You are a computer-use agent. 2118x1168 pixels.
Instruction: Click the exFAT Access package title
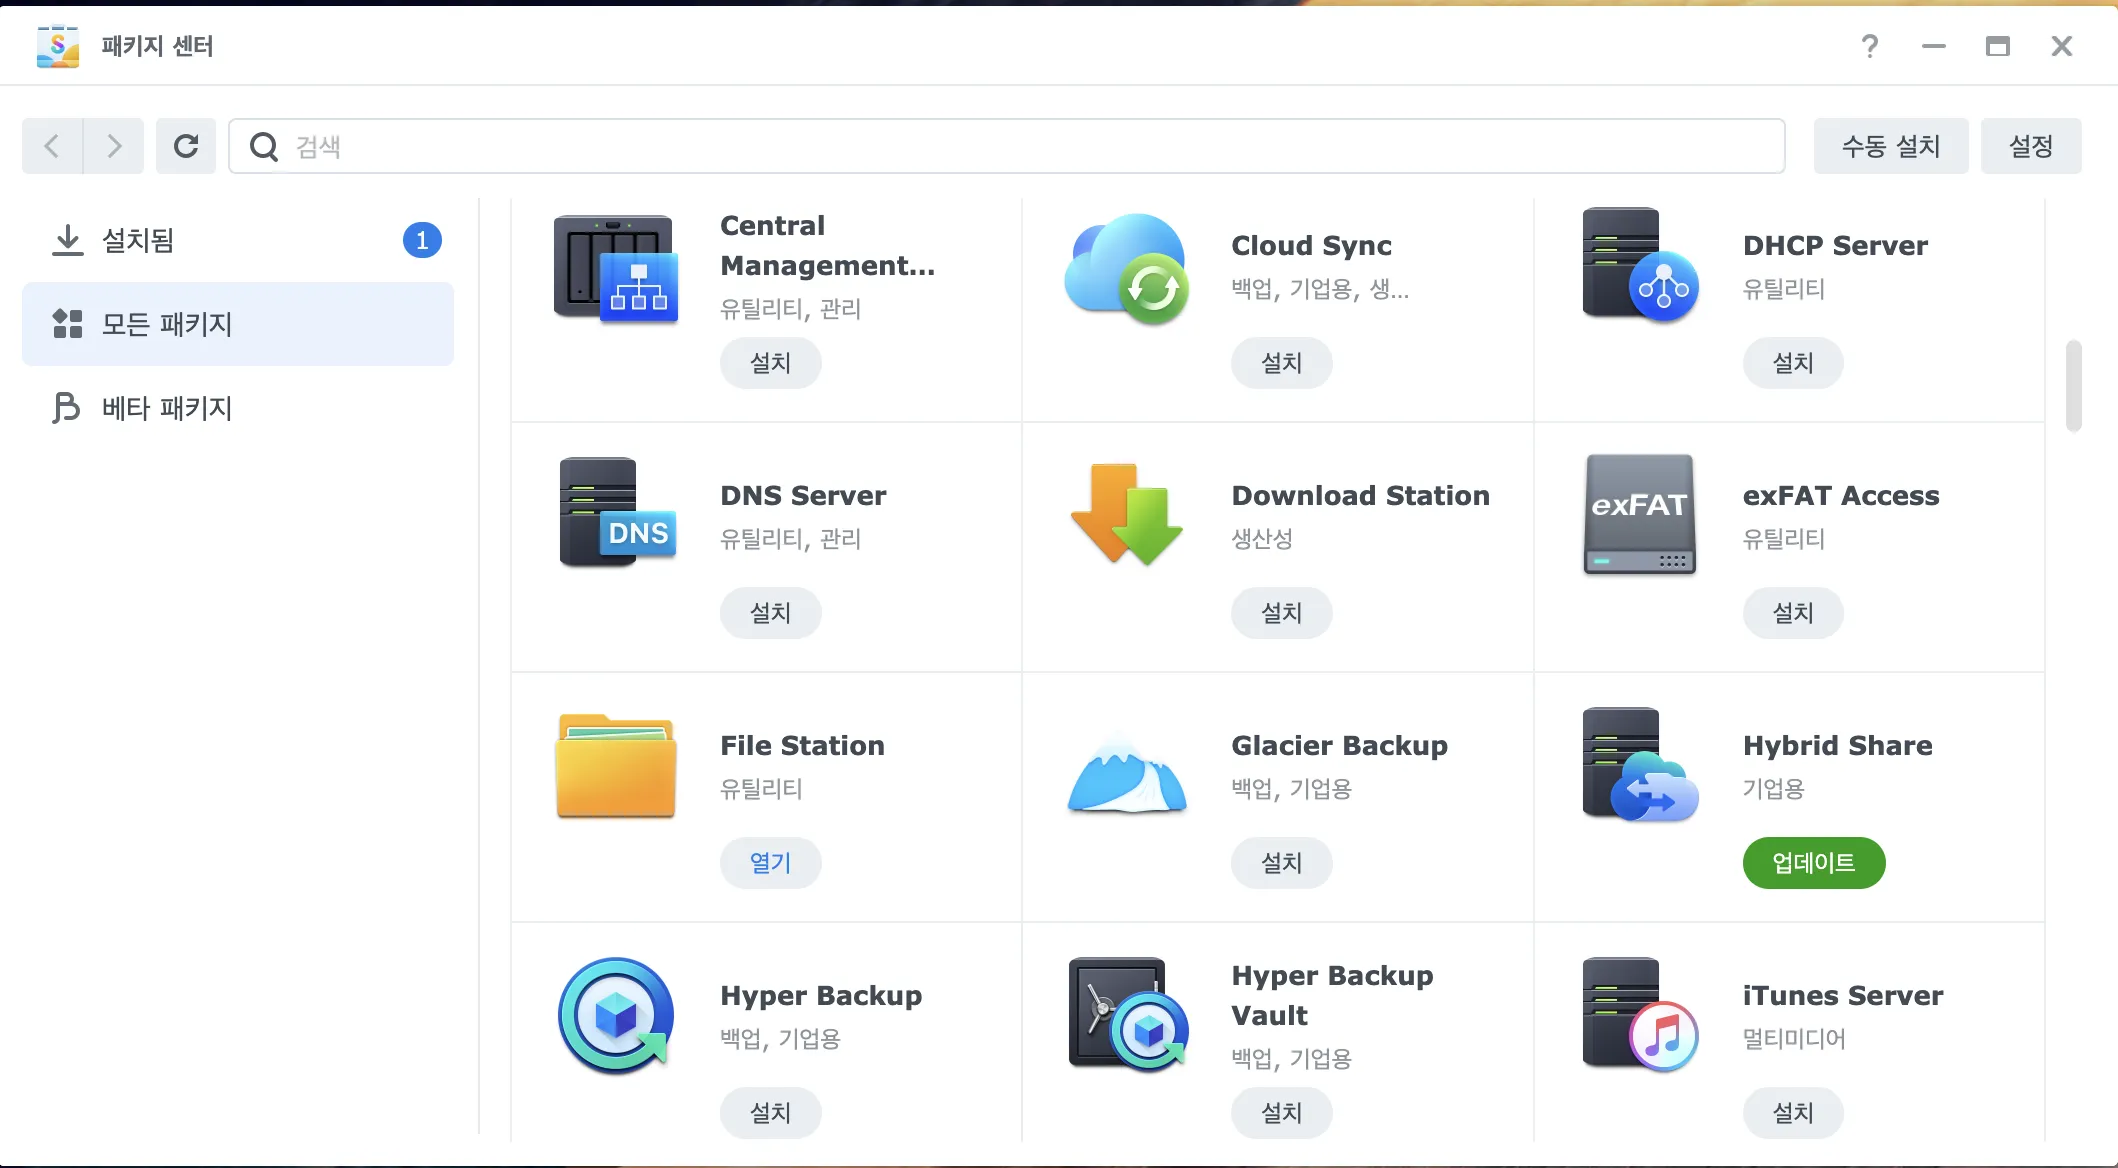(x=1841, y=496)
